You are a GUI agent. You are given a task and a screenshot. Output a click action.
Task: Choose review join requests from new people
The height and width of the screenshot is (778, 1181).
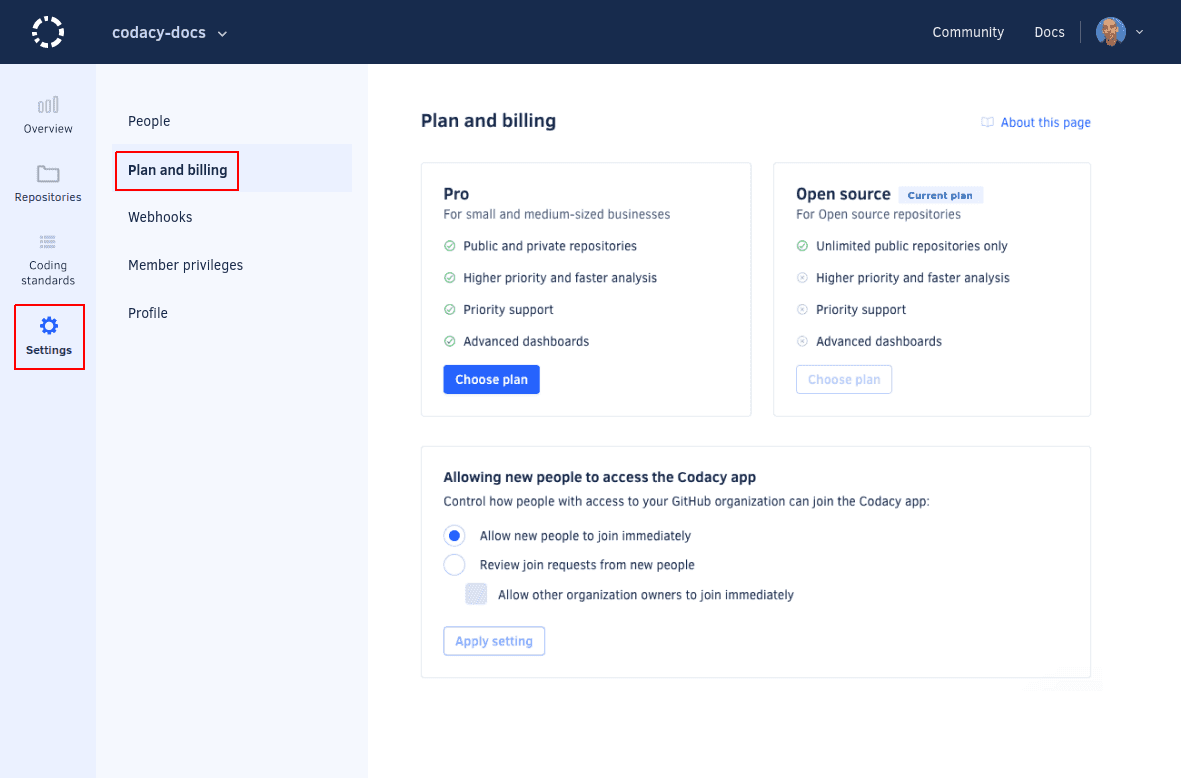tap(455, 564)
